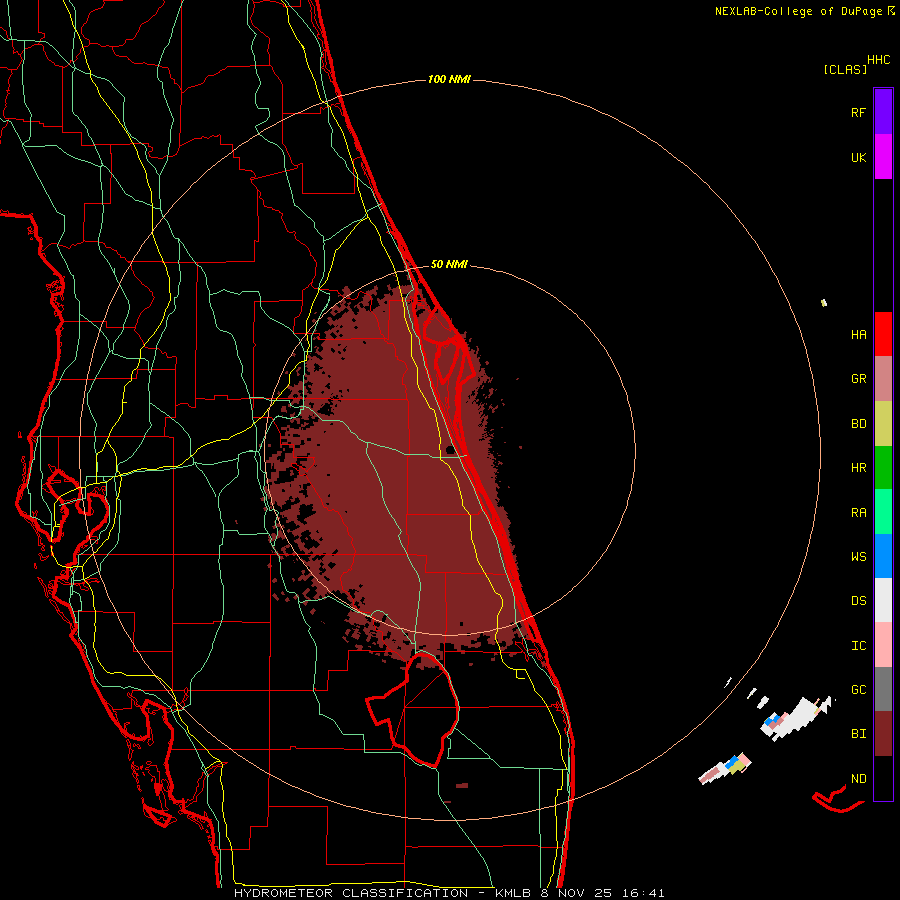Click the 50 NMI range ring label
This screenshot has height=900, width=900.
coord(449,264)
